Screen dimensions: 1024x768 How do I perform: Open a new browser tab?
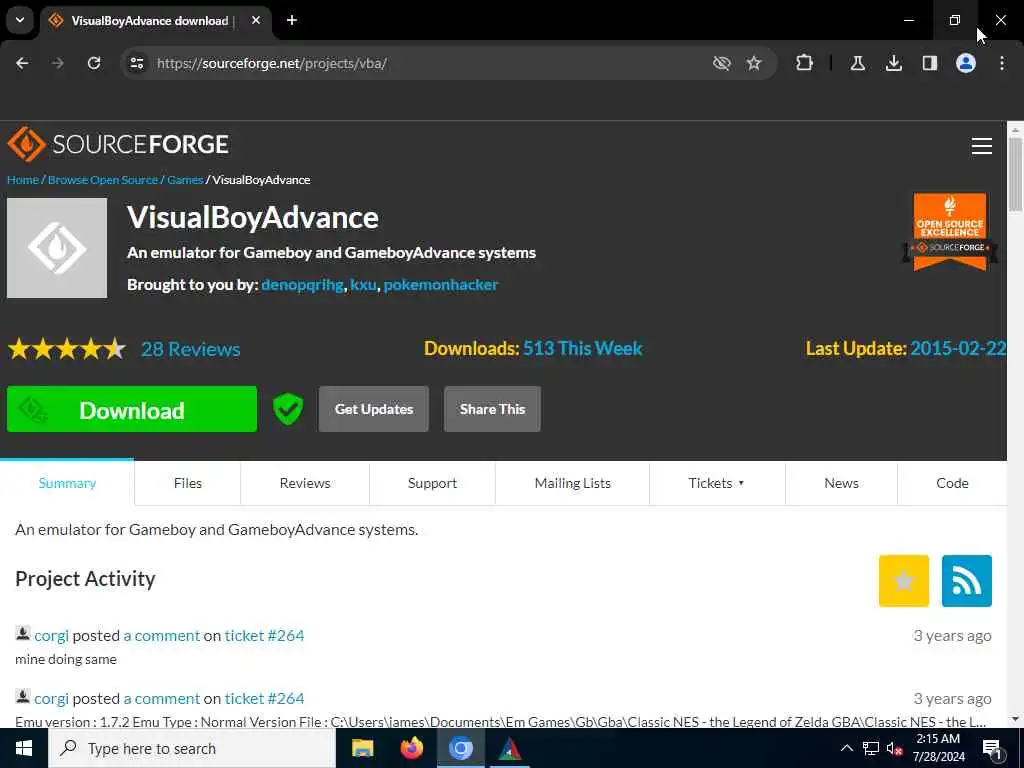292,20
